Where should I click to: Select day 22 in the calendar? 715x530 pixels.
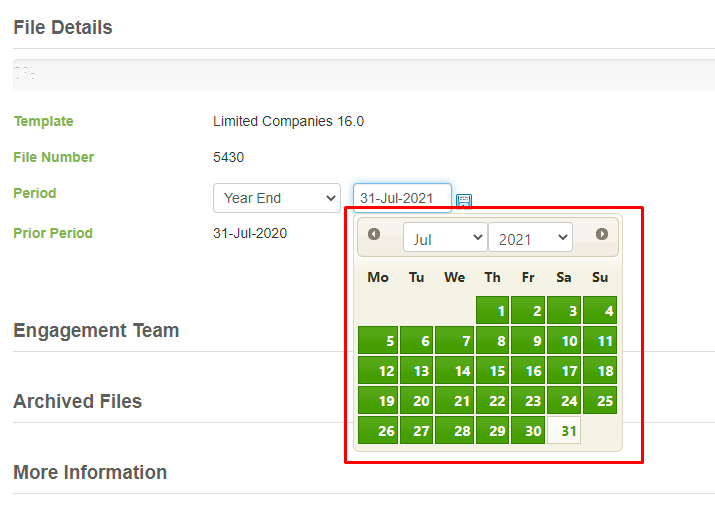point(492,400)
